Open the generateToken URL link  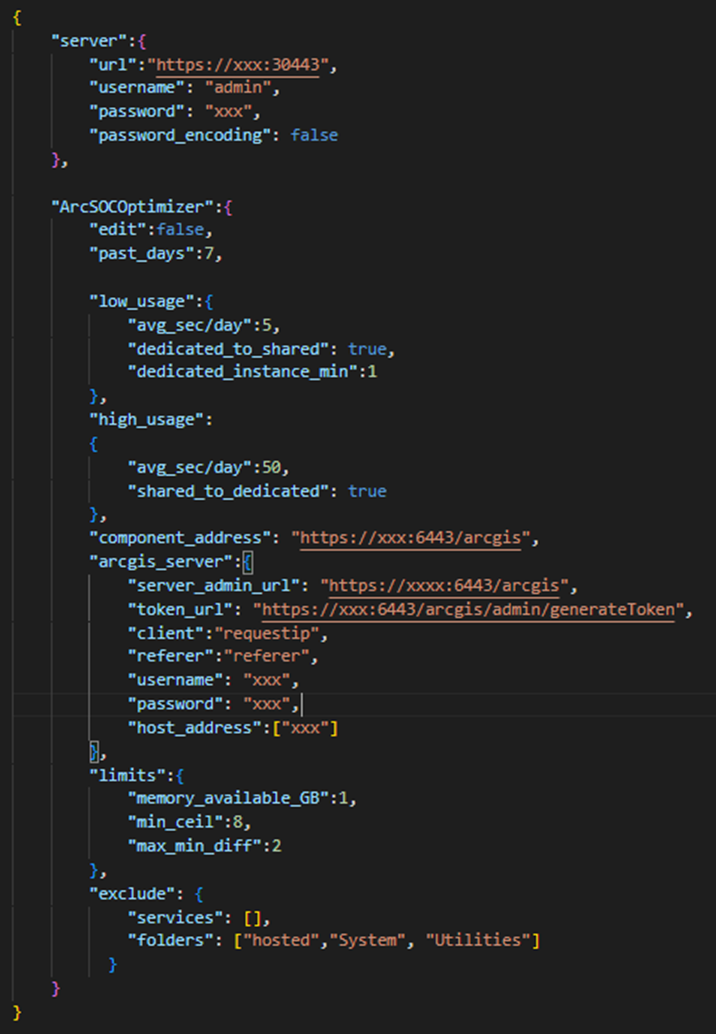pyautogui.click(x=469, y=609)
